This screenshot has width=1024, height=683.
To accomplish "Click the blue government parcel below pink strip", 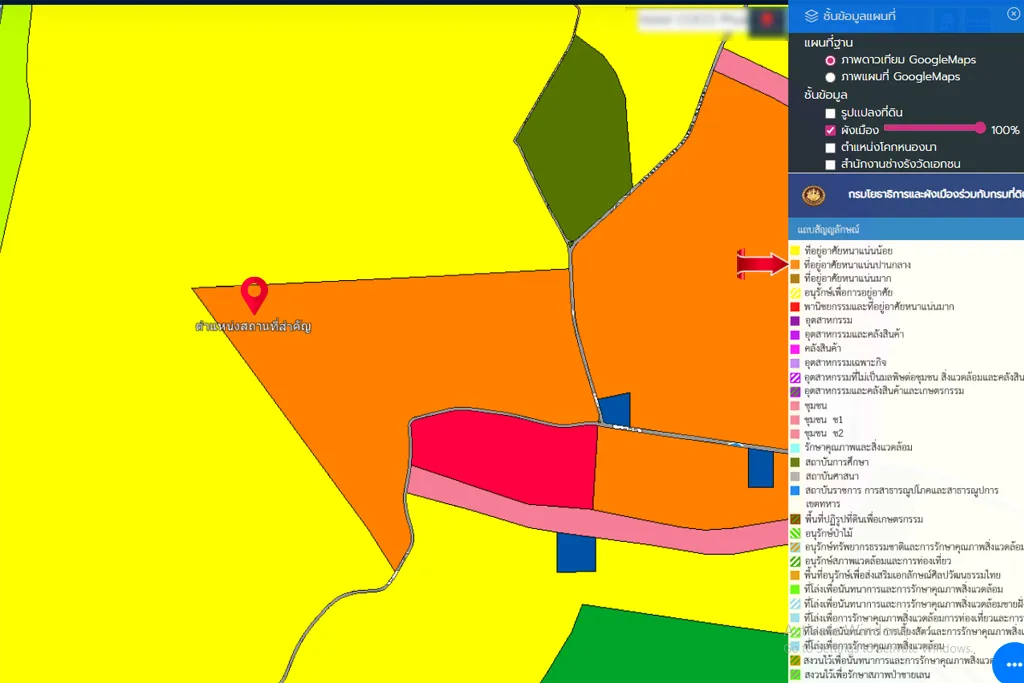I will 576,552.
